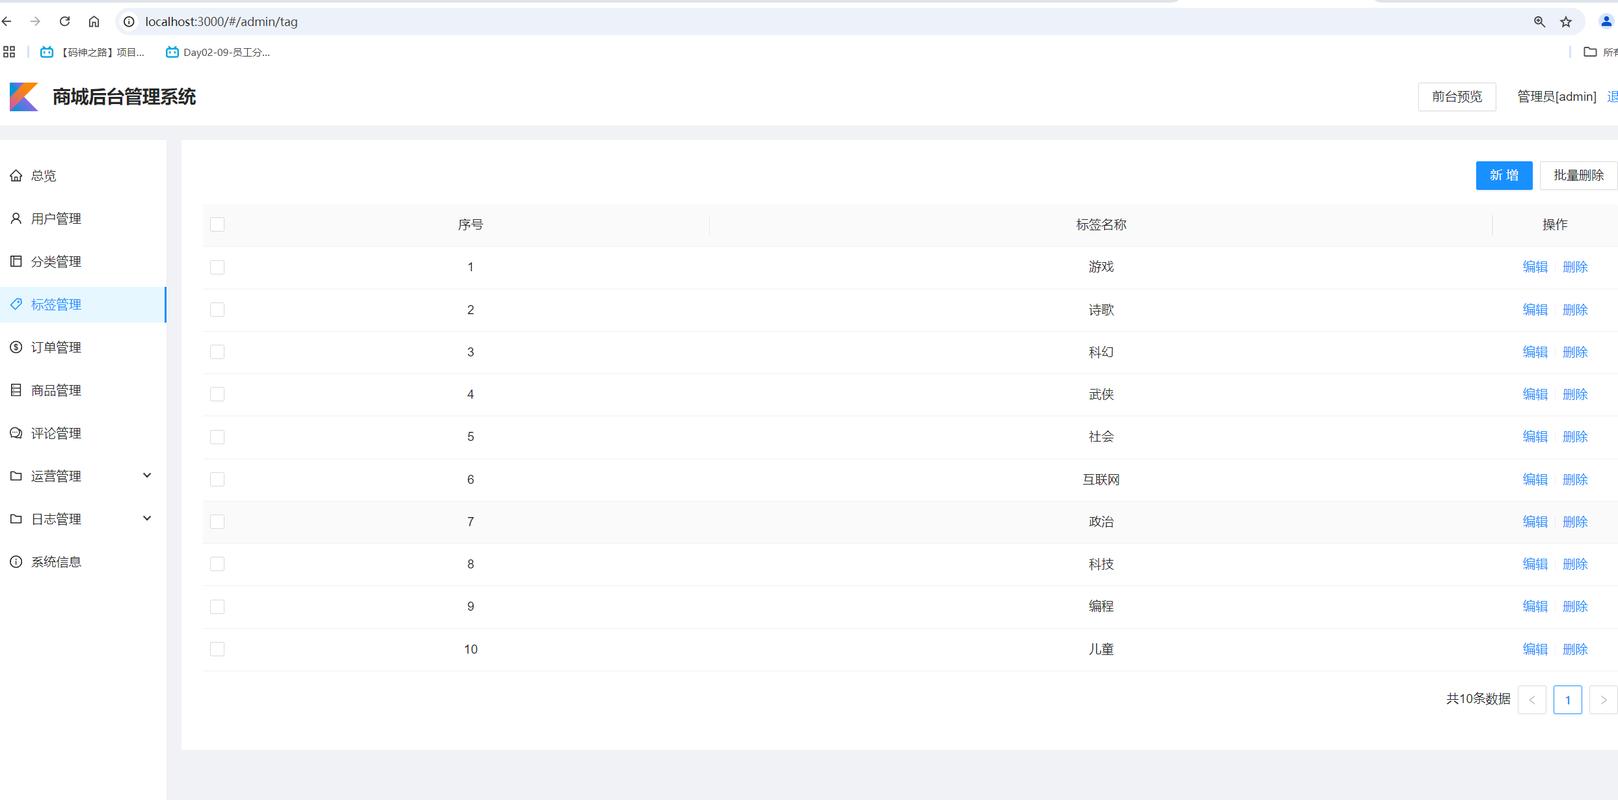Click the 批量删除 button
Image resolution: width=1618 pixels, height=800 pixels.
[1578, 175]
